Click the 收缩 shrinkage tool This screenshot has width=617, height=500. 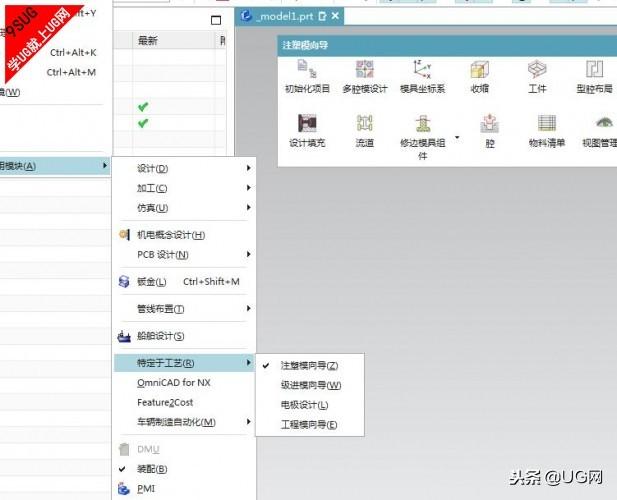click(x=480, y=77)
